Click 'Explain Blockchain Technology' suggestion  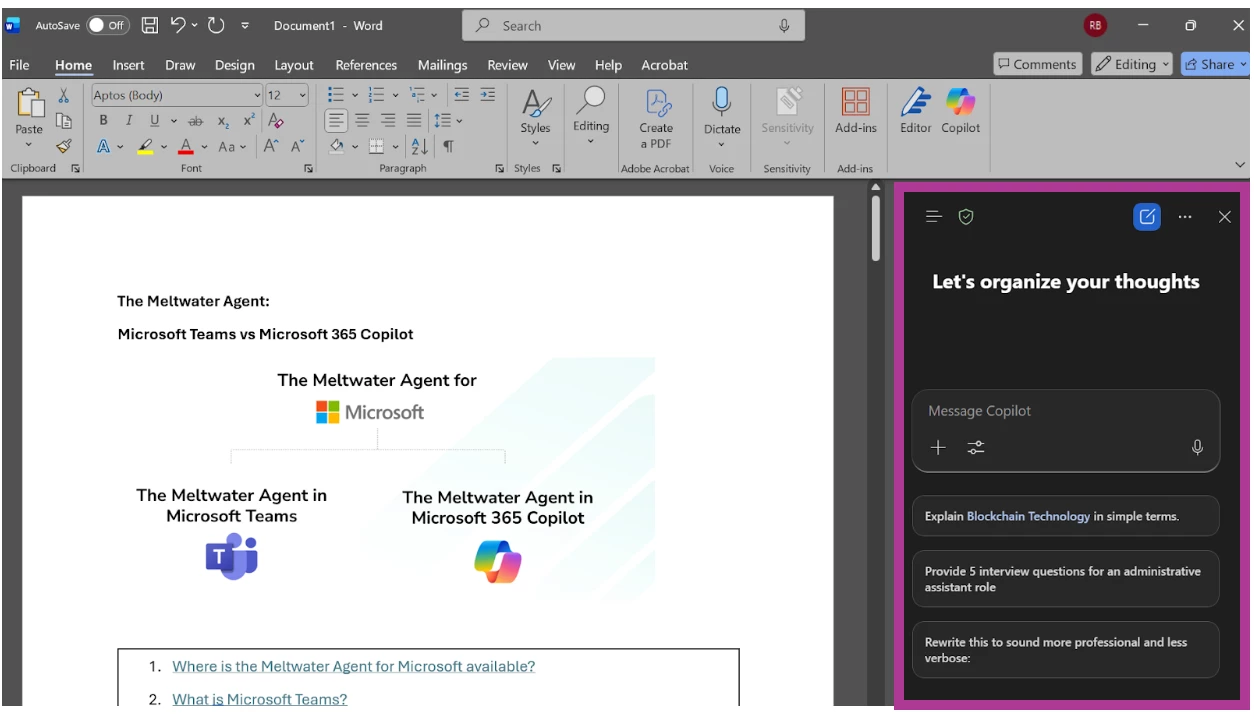coord(1066,516)
